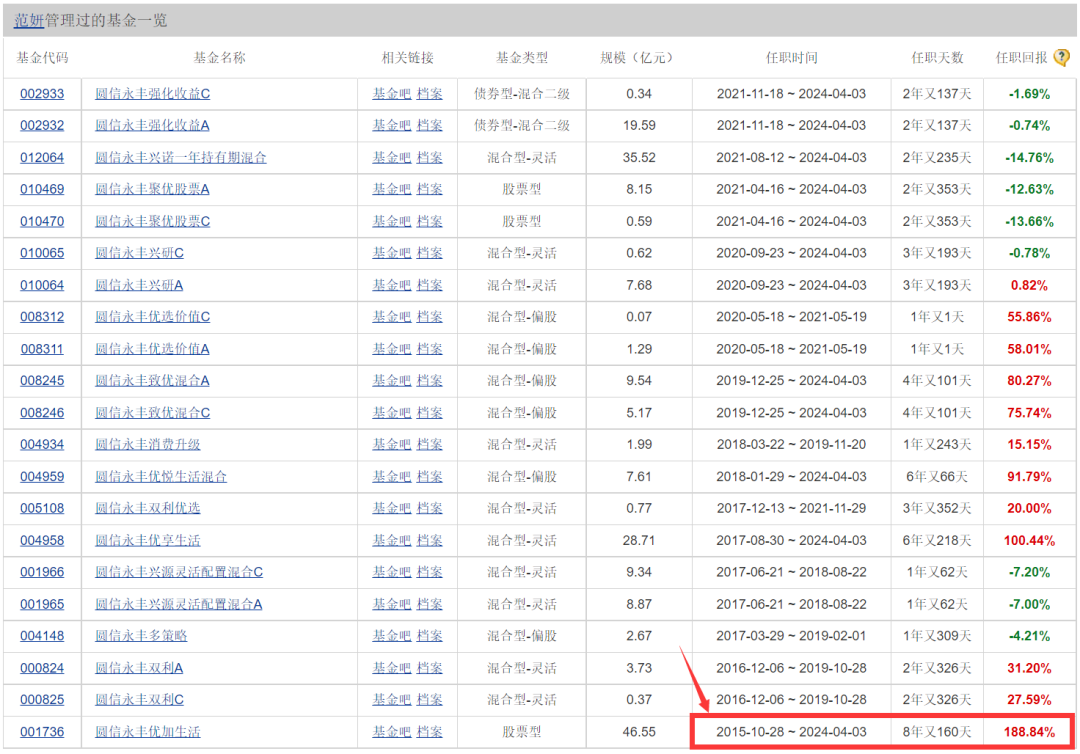
Task: Open fund code 001965 link
Action: click(42, 605)
